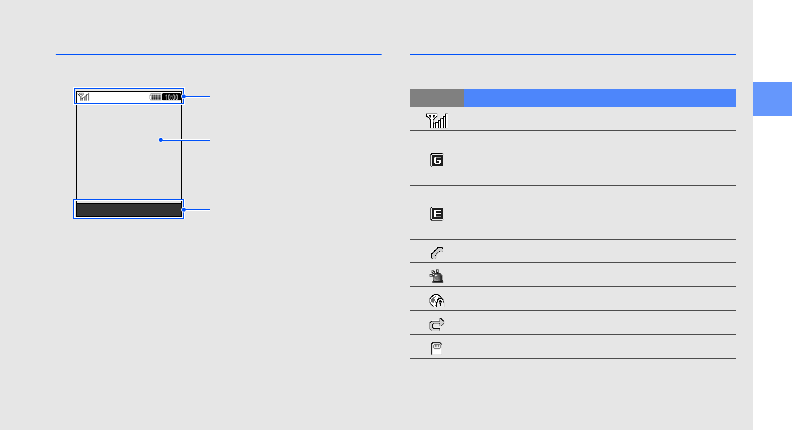Click the signal icon in the phone display

pos(84,97)
